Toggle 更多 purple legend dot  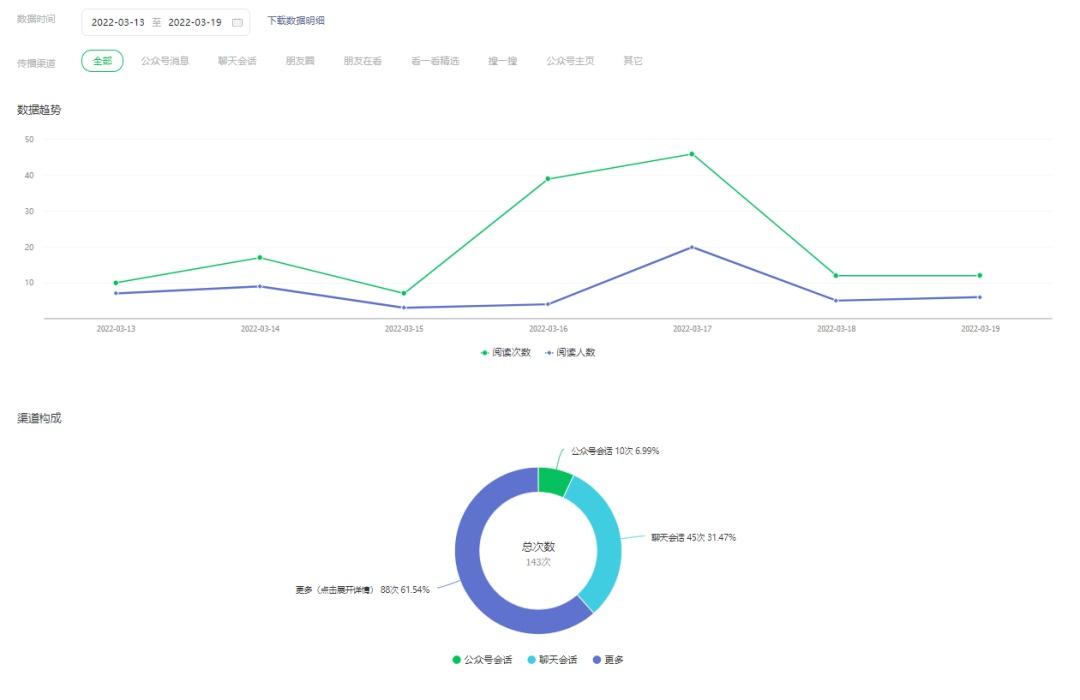click(596, 660)
